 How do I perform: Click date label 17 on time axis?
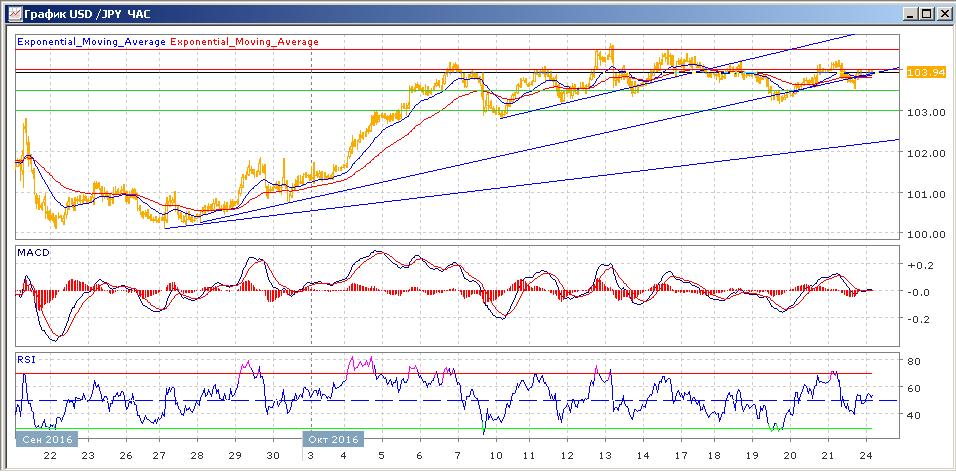[x=681, y=456]
